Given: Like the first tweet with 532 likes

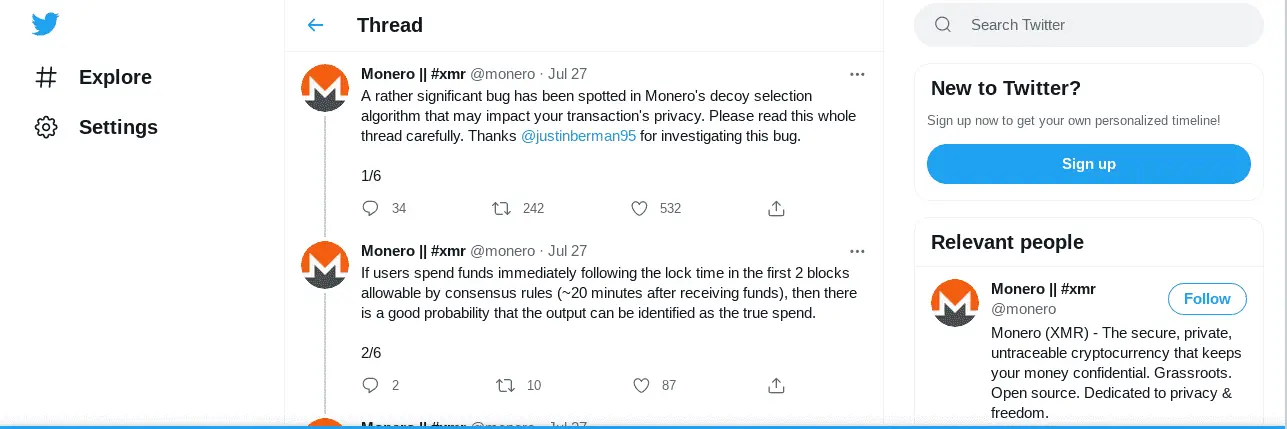Looking at the screenshot, I should 640,208.
